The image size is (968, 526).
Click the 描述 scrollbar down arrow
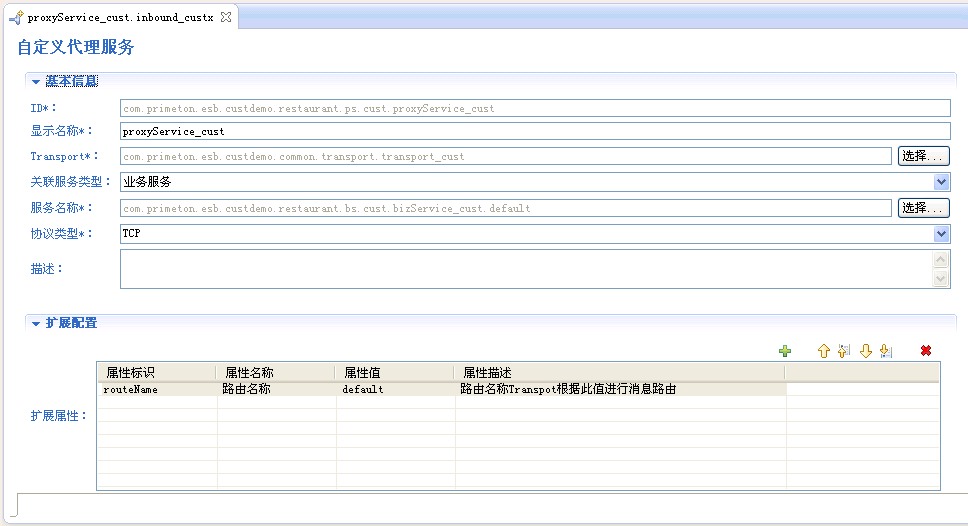[x=941, y=279]
